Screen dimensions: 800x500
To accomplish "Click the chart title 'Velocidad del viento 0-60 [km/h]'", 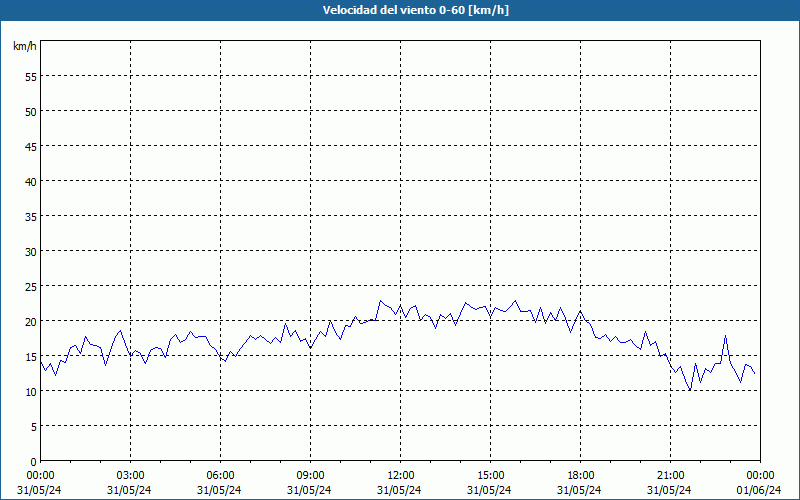I will 415,10.
